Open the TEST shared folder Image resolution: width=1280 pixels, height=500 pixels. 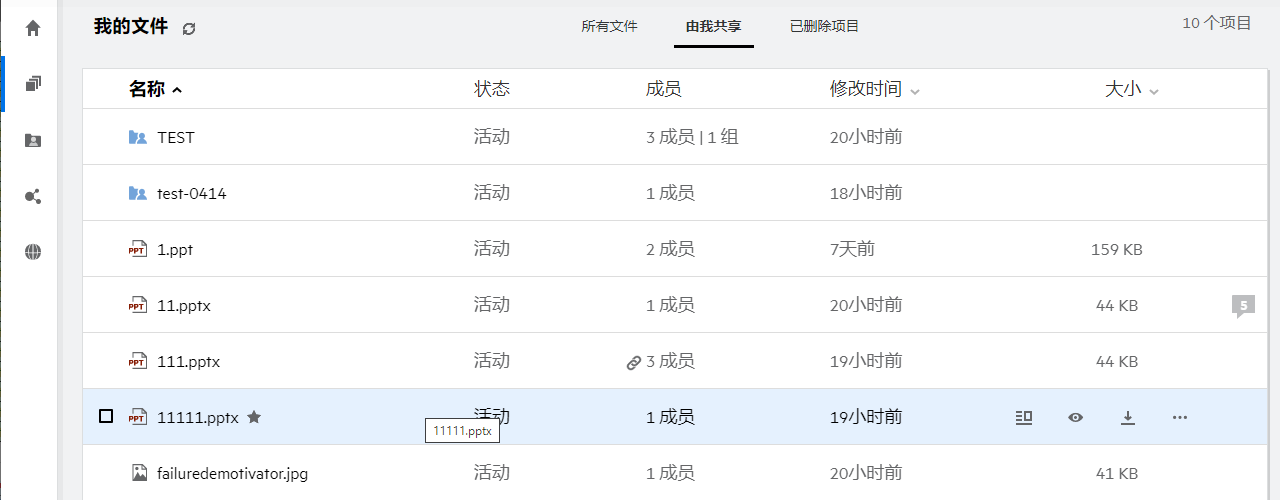tap(176, 137)
